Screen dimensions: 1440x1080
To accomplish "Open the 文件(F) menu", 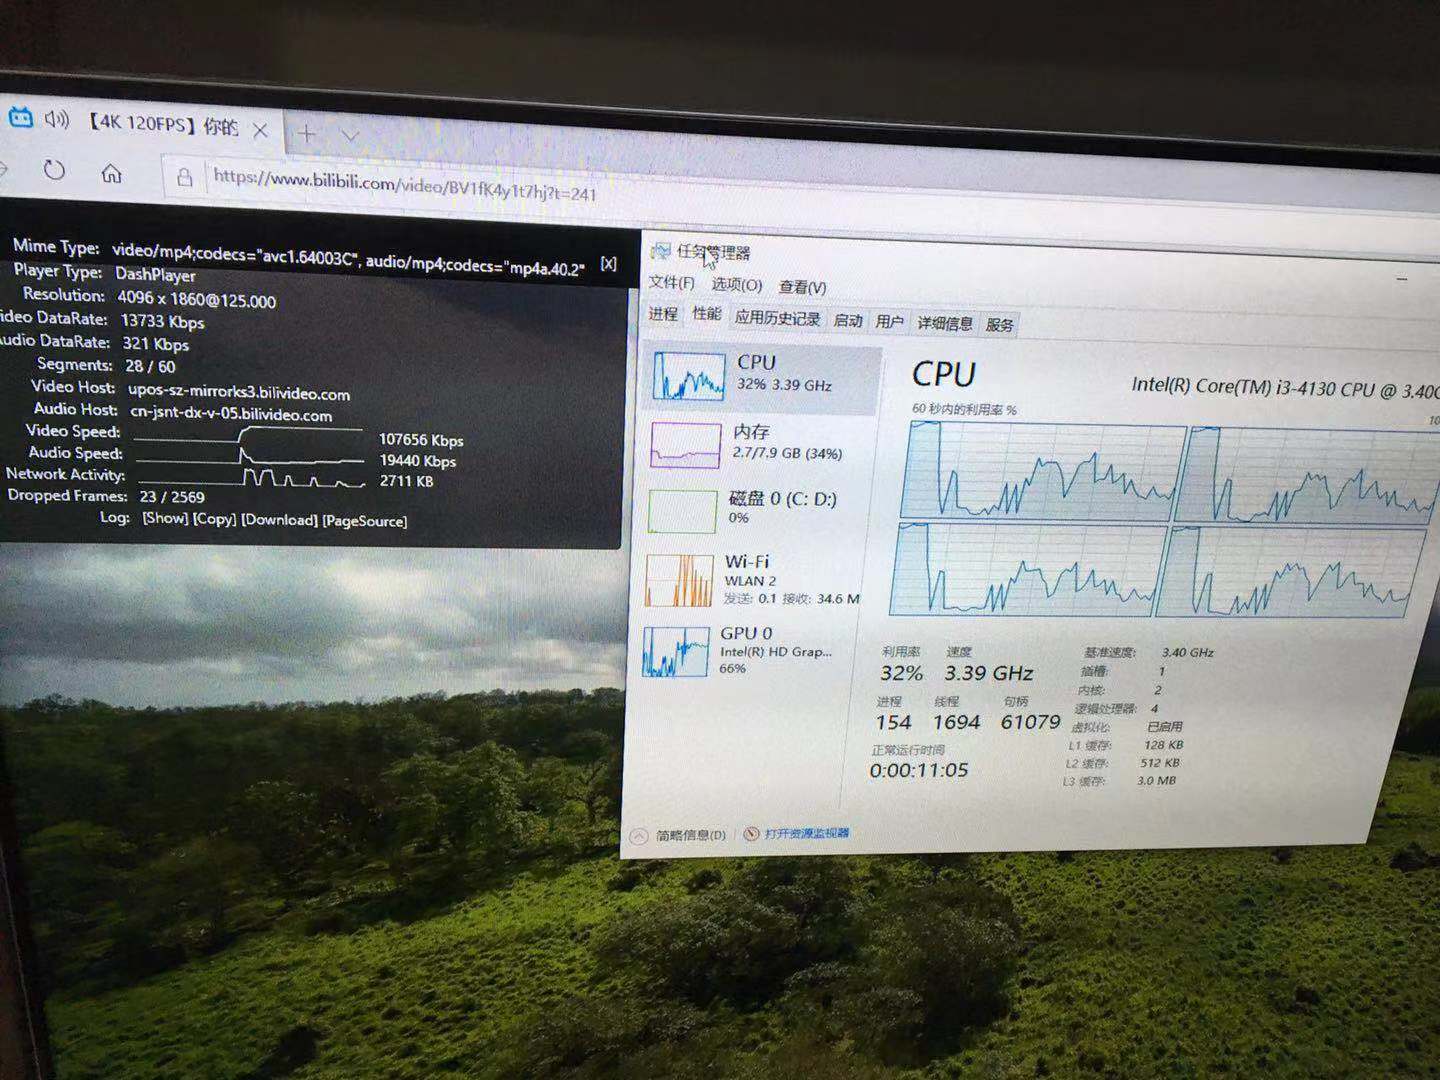I will point(671,283).
